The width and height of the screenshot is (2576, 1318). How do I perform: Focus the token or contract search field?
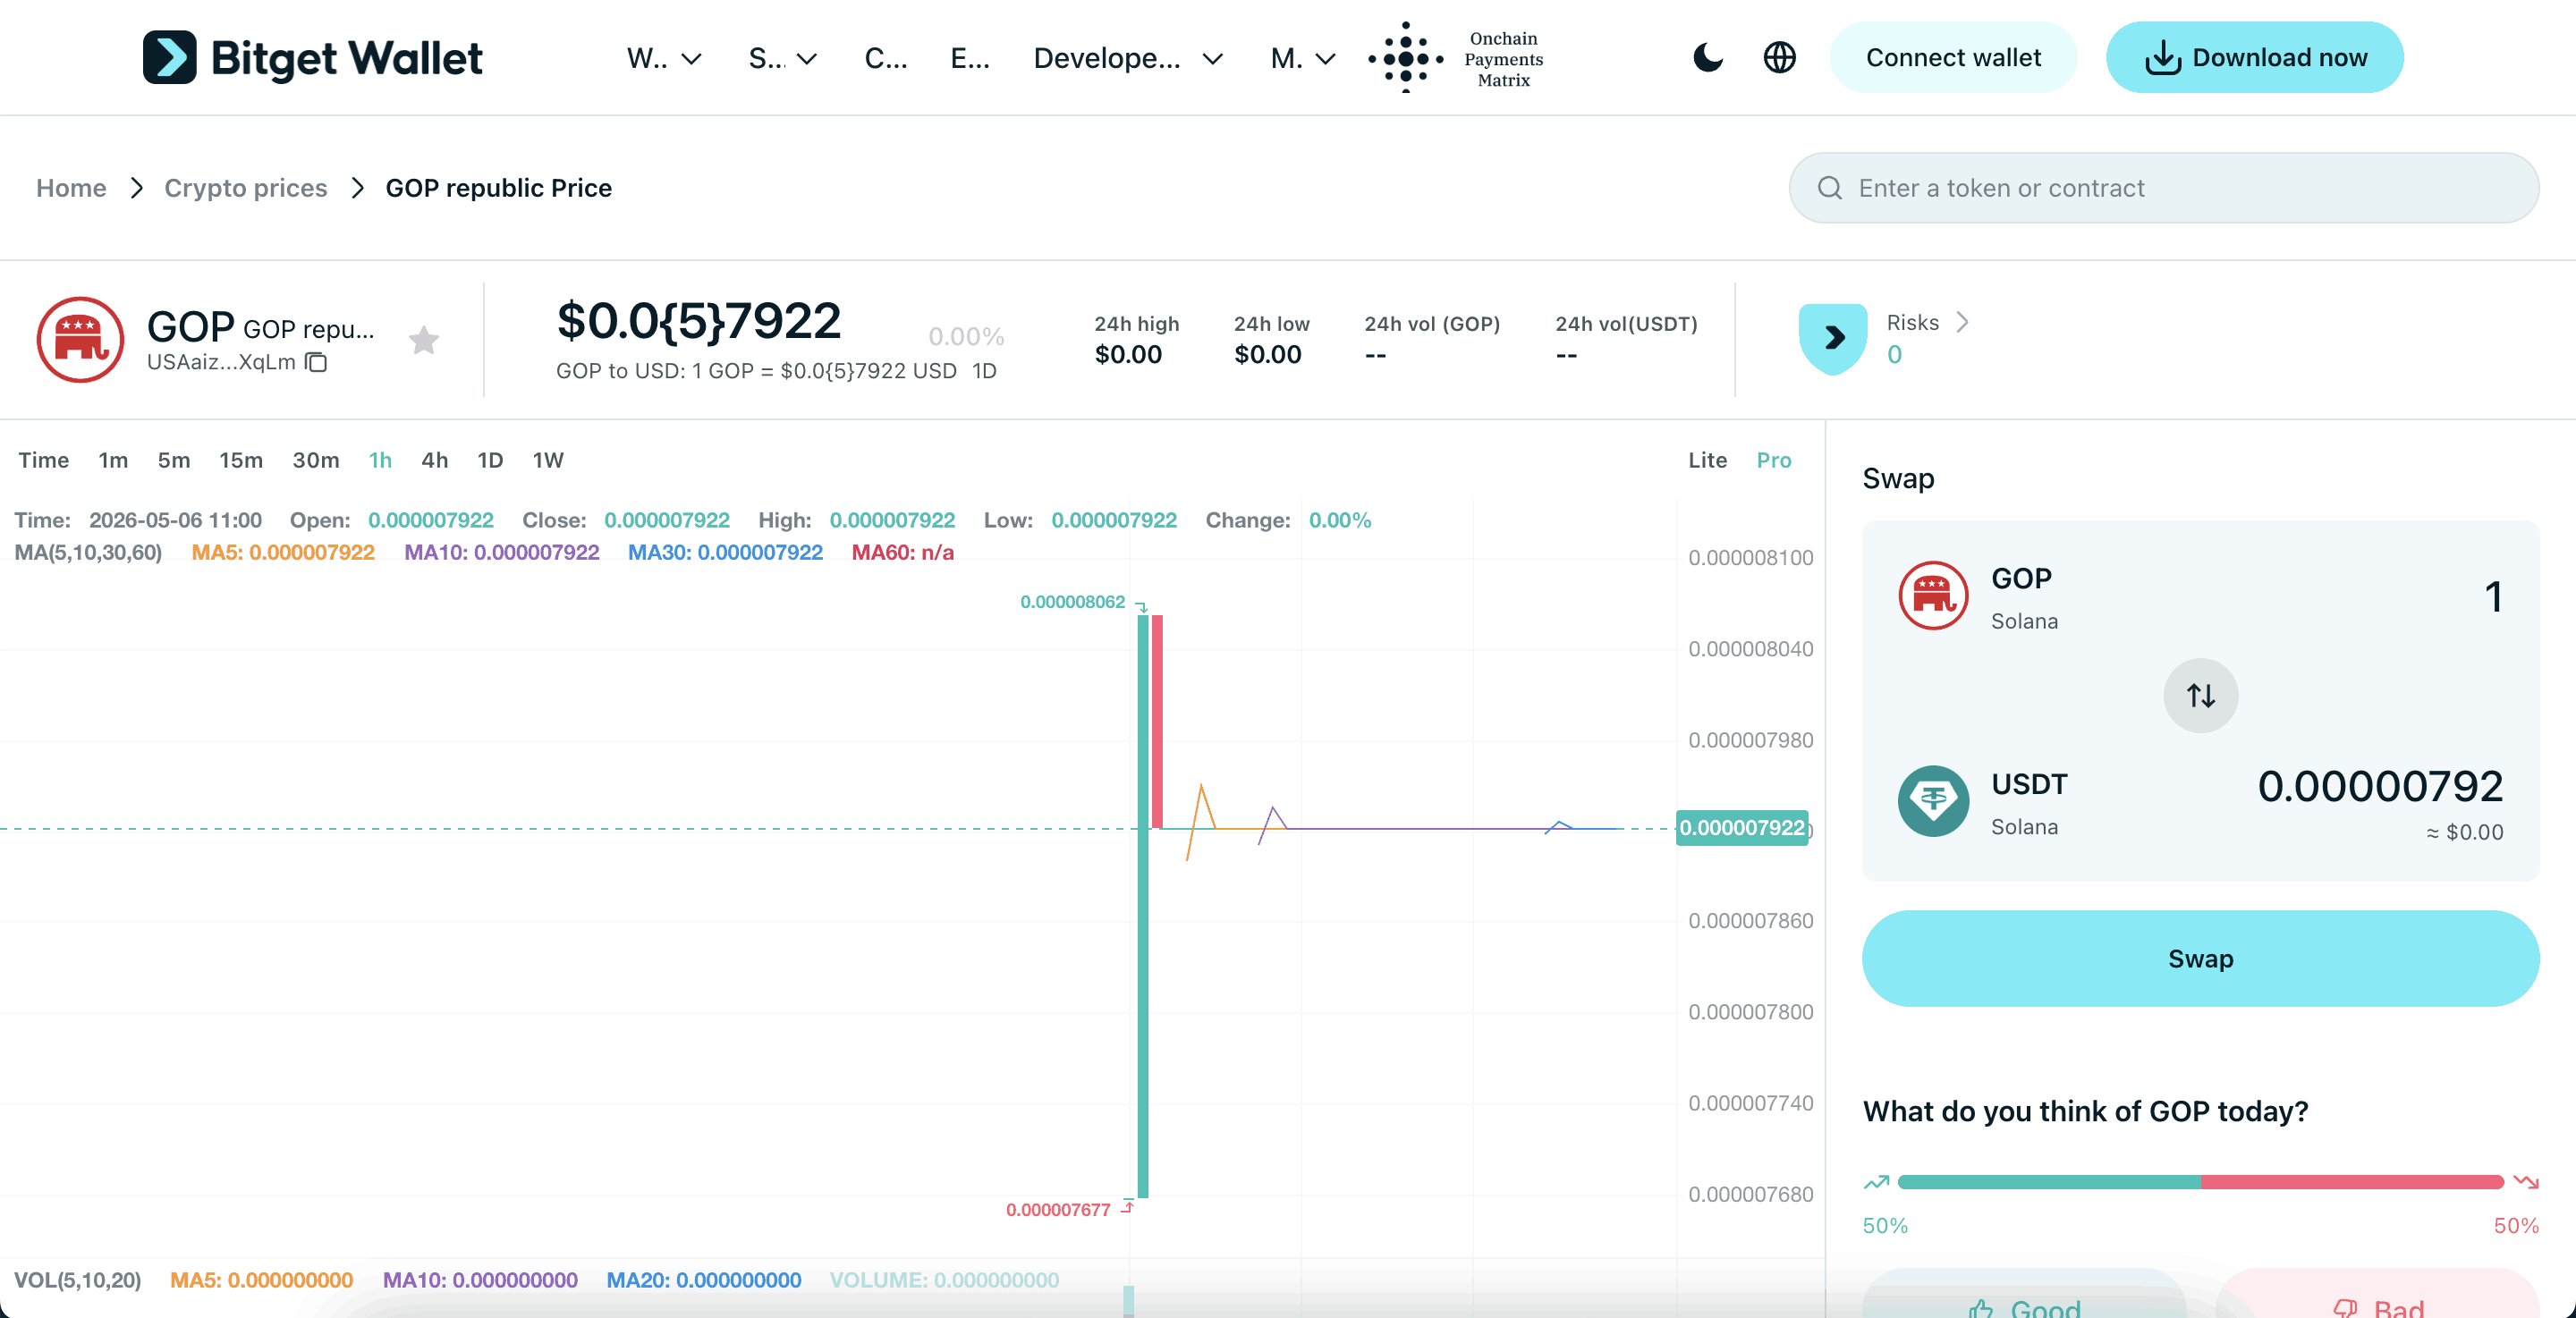coord(2164,188)
